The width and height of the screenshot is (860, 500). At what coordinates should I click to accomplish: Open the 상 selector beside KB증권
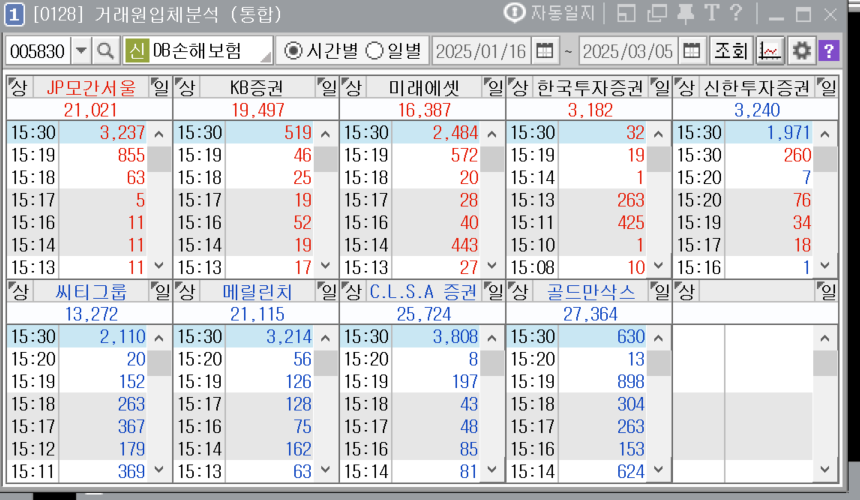[184, 88]
